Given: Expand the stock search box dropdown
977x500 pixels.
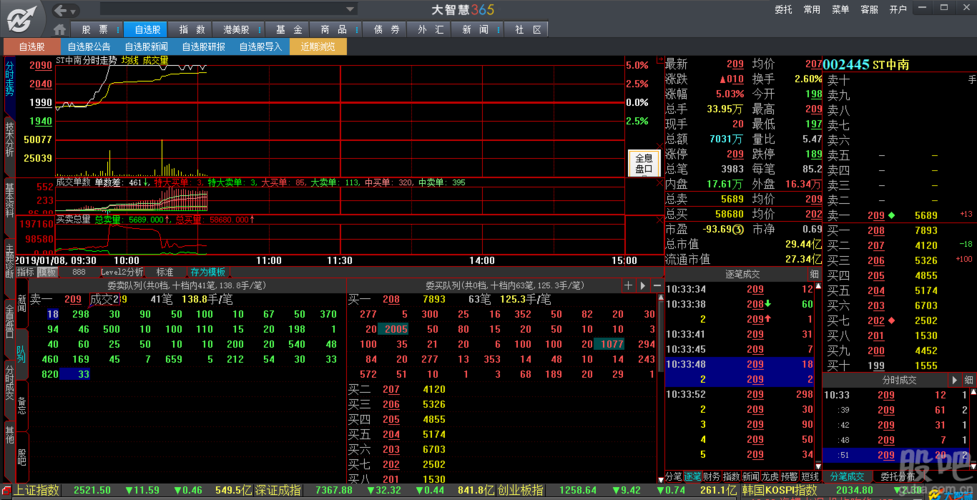Looking at the screenshot, I should (351, 9).
